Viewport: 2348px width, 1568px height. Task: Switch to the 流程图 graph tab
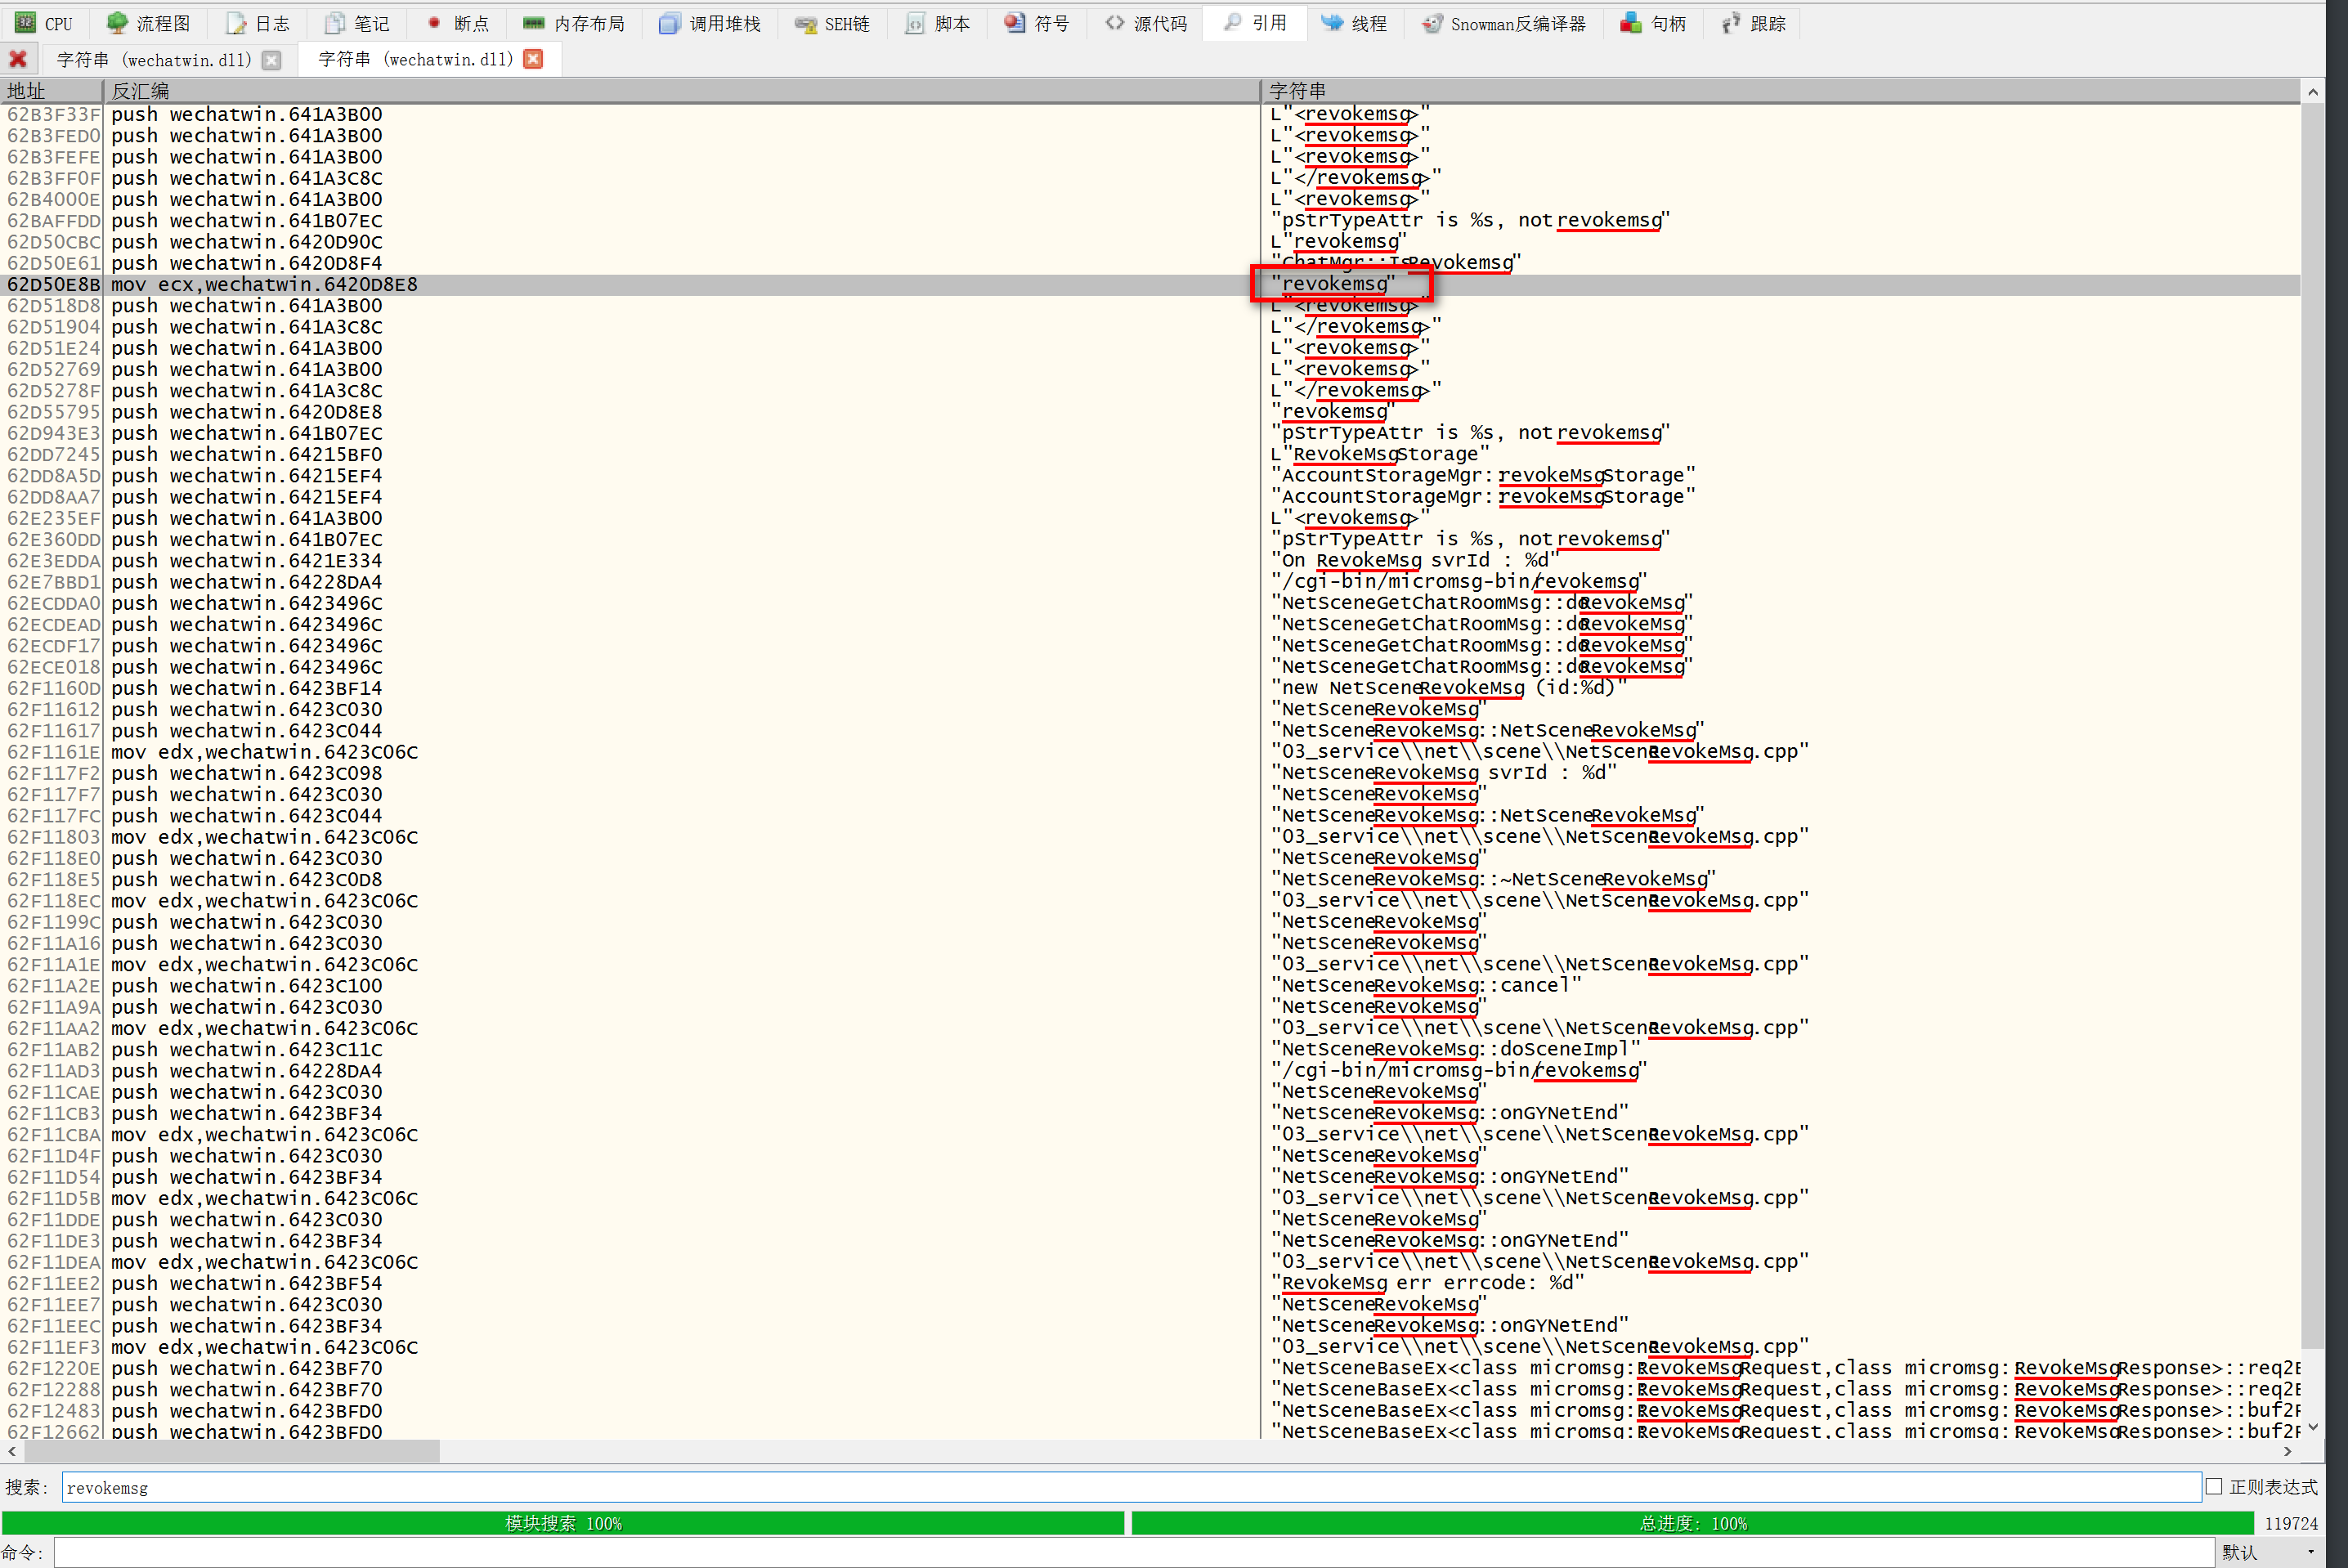[150, 23]
